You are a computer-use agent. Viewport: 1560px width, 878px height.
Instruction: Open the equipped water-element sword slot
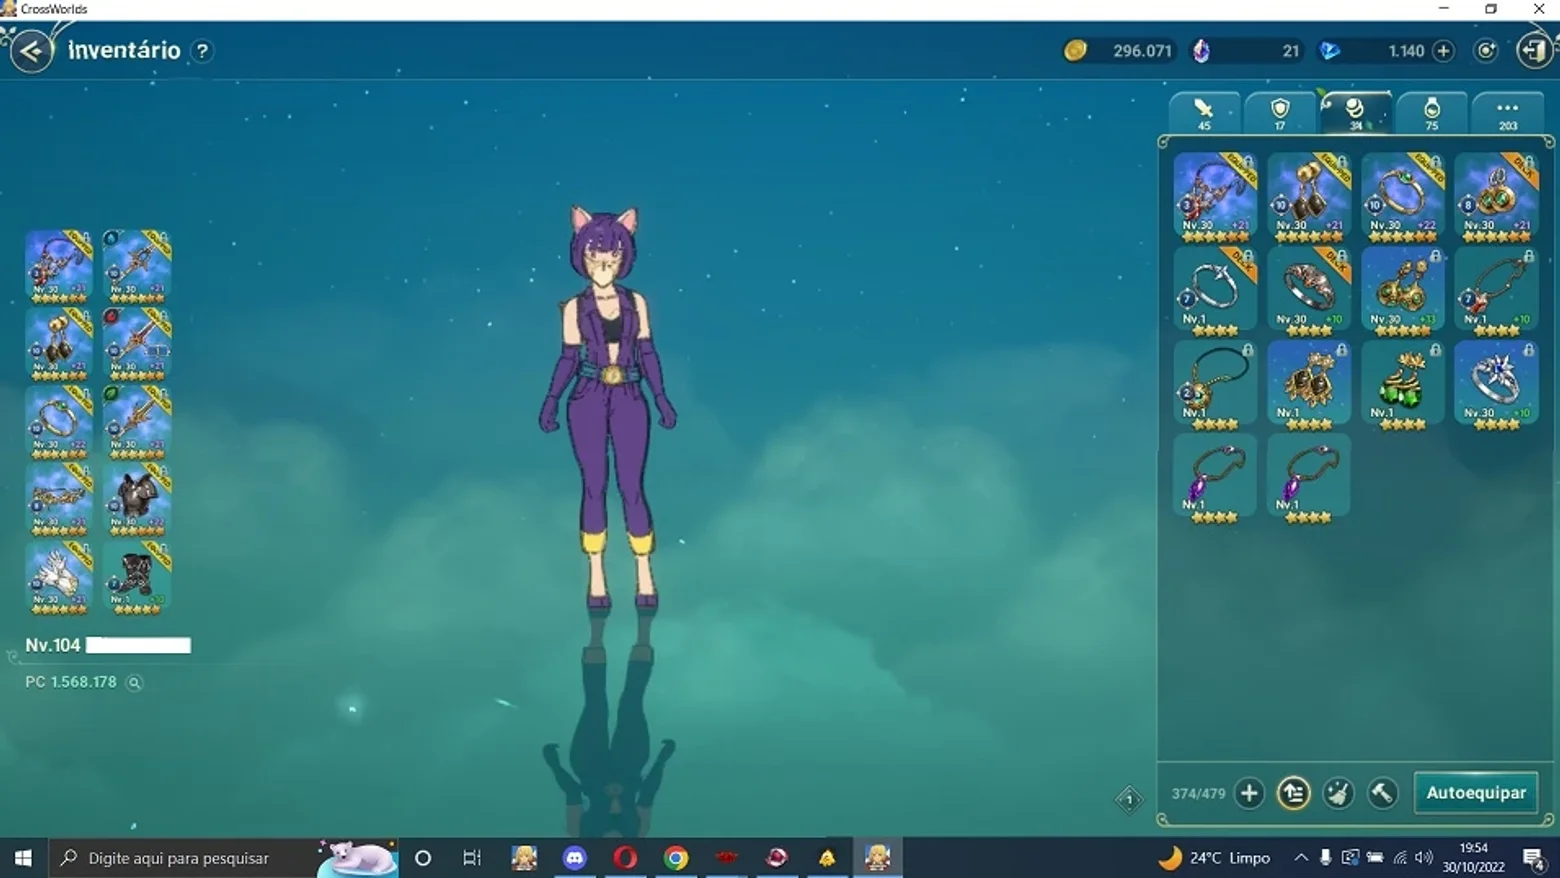pos(137,267)
